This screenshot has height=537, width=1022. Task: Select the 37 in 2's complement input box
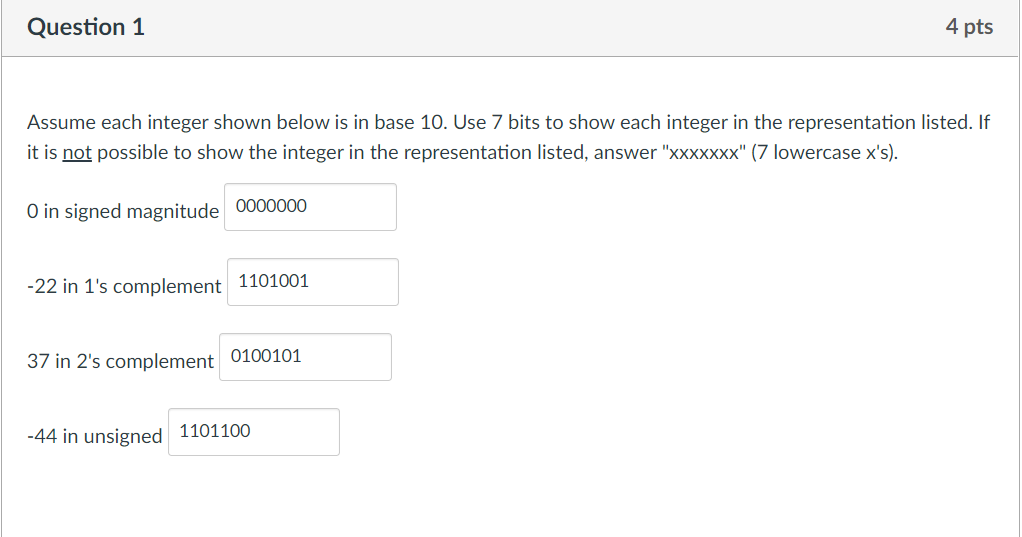click(305, 356)
